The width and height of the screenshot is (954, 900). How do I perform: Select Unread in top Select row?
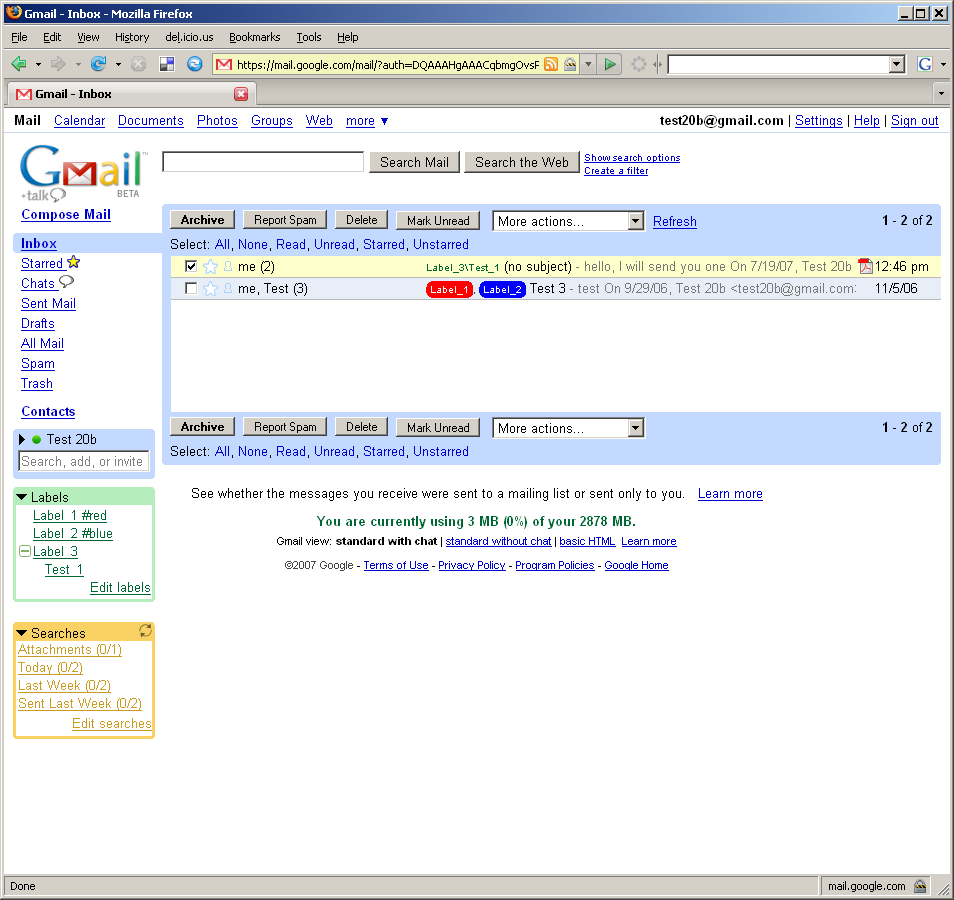[x=334, y=244]
